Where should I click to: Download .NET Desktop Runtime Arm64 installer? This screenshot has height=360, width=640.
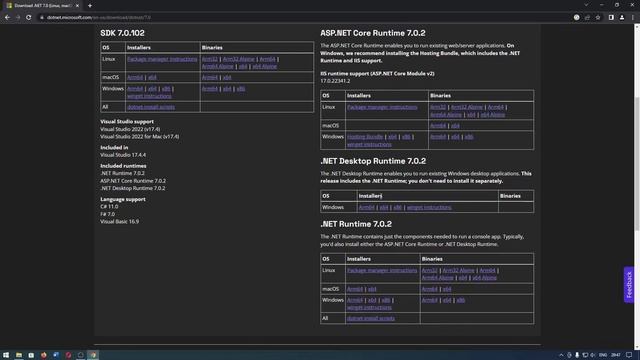pyautogui.click(x=367, y=207)
